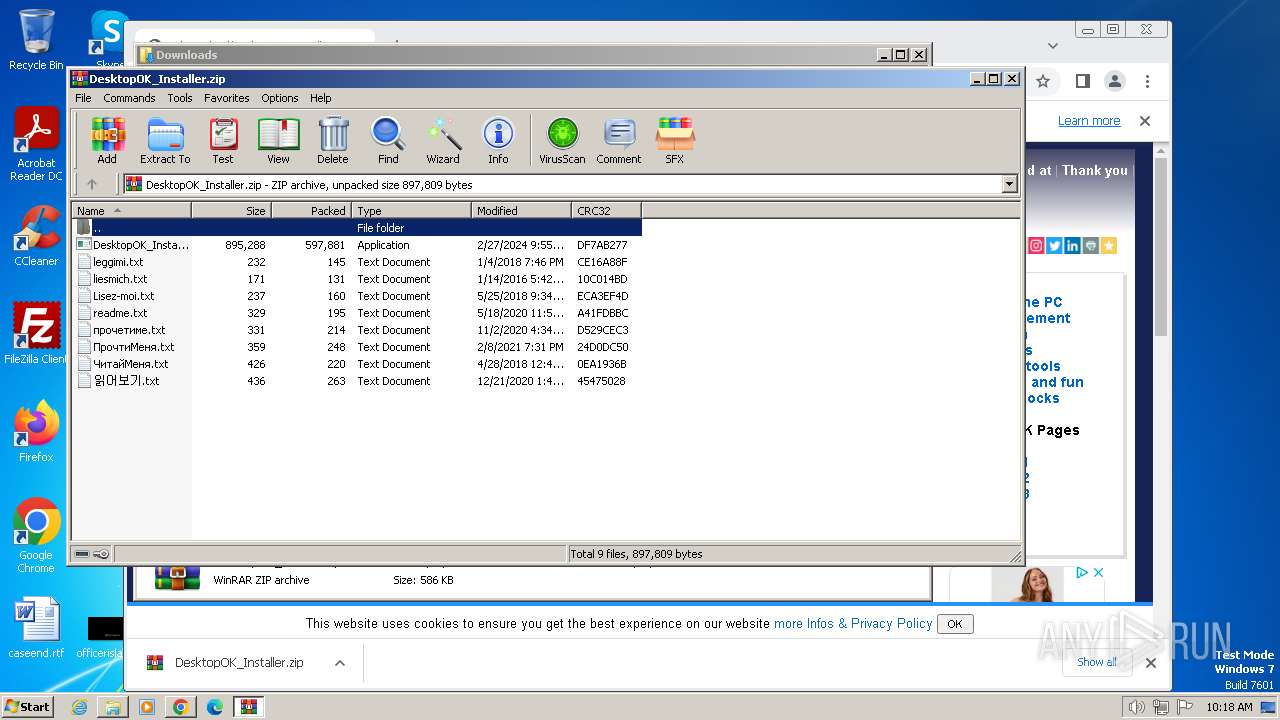The height and width of the screenshot is (720, 1280).
Task: Open Chrome three-dot menu
Action: (x=1148, y=81)
